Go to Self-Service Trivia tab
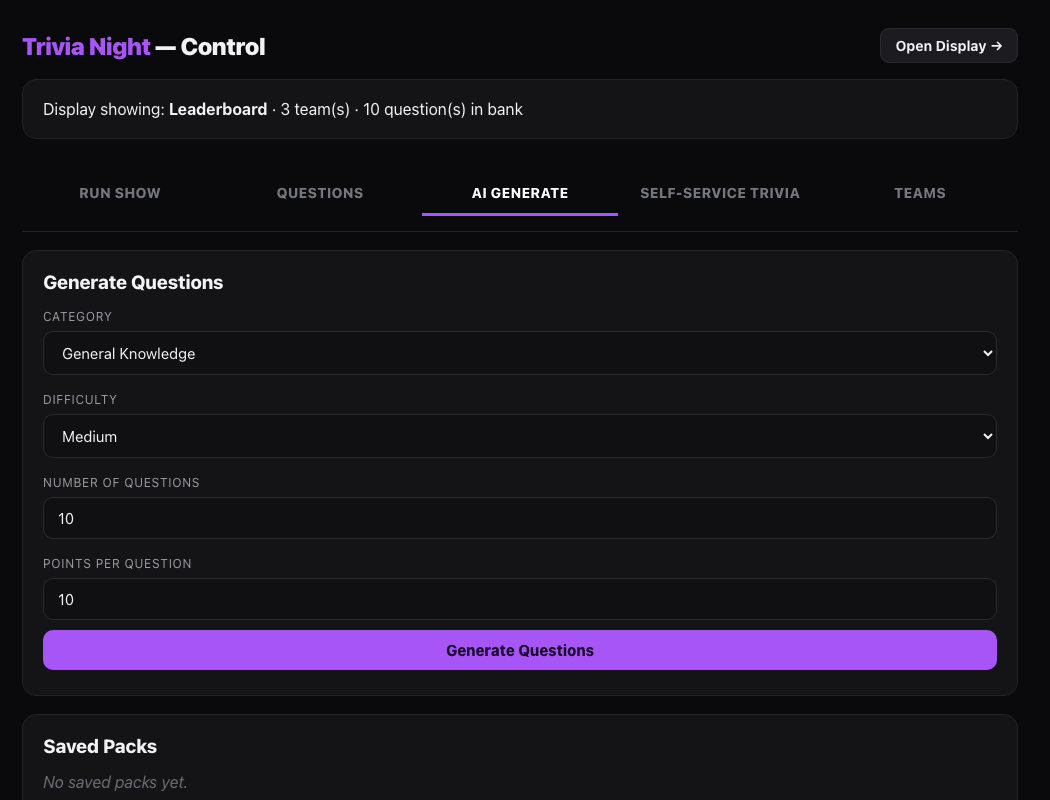 [x=720, y=193]
